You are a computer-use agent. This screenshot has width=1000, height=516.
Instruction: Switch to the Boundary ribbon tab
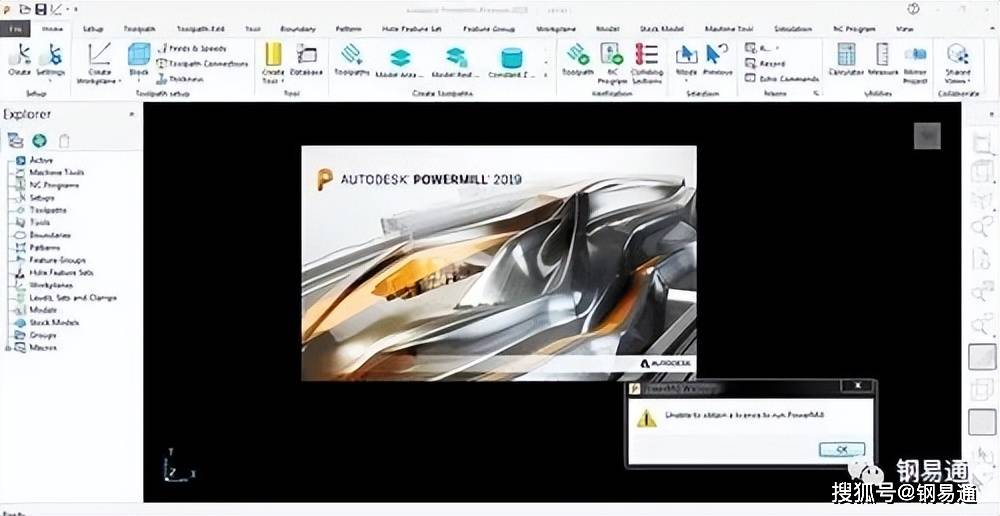pyautogui.click(x=298, y=29)
